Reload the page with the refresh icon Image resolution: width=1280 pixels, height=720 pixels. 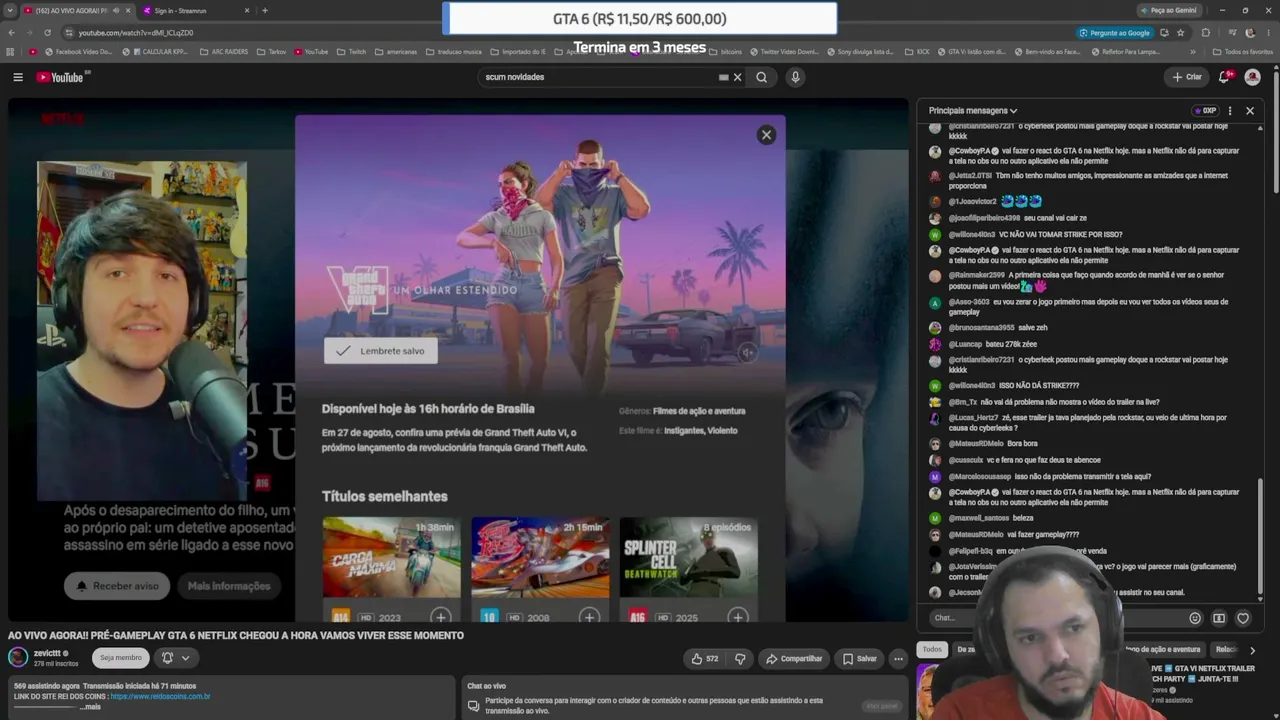coord(48,33)
